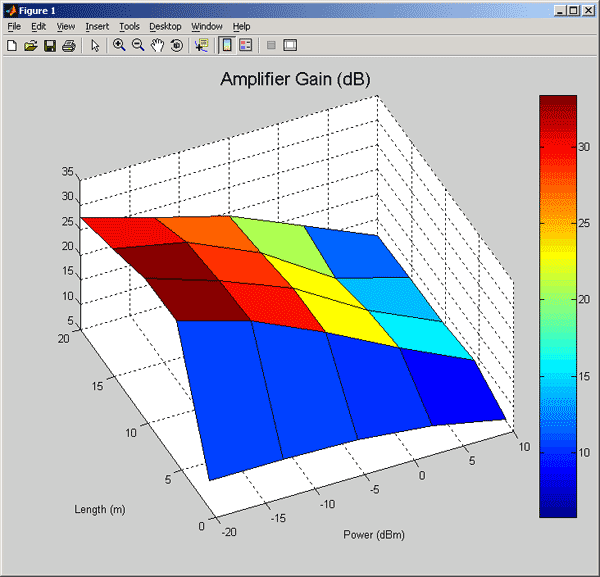Click the Open File folder icon
The width and height of the screenshot is (600, 577).
click(x=30, y=46)
